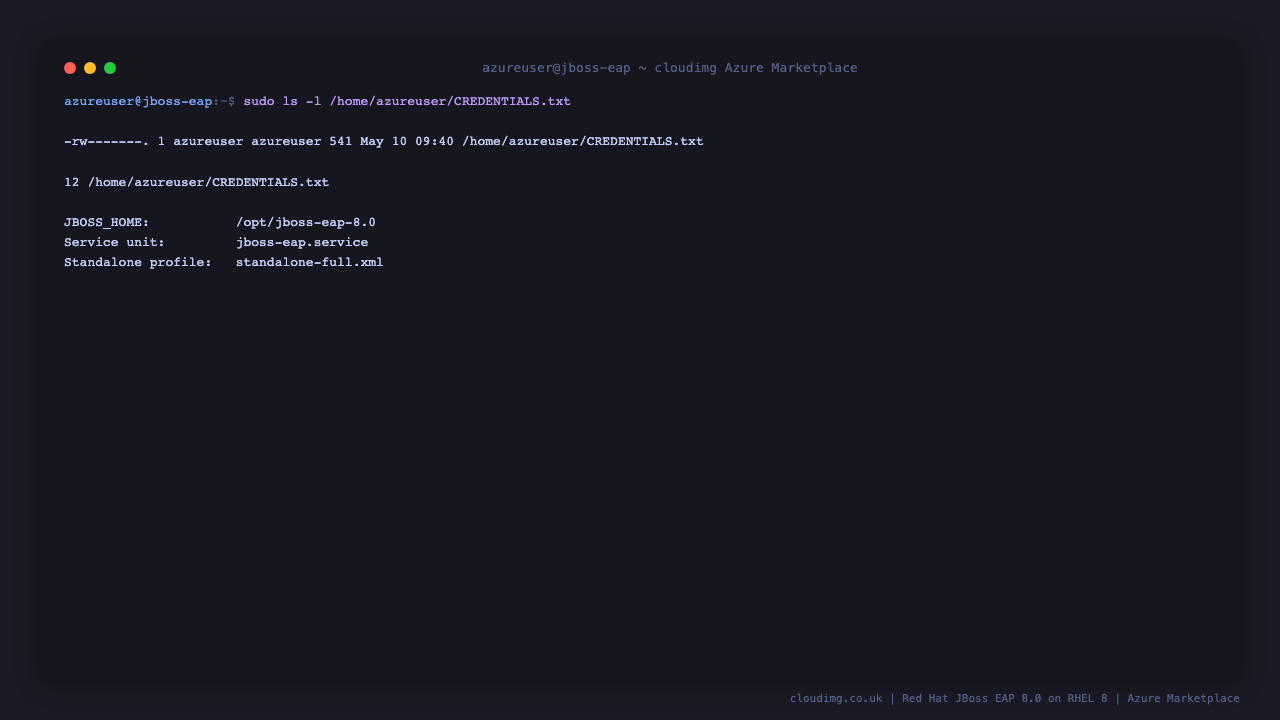Click the file size '541' in ls output
Screen dimensions: 1280x720
point(341,141)
